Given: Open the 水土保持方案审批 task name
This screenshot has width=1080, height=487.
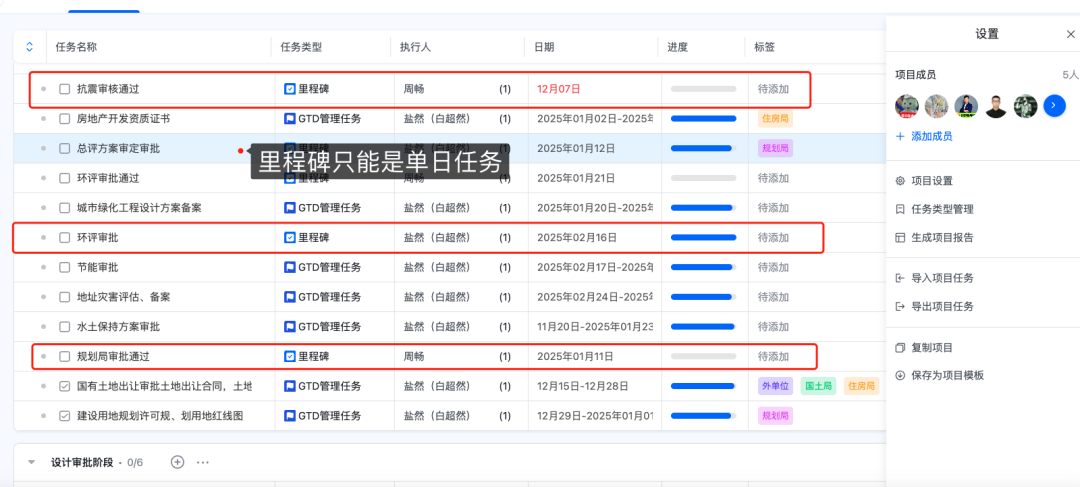Looking at the screenshot, I should [x=118, y=327].
